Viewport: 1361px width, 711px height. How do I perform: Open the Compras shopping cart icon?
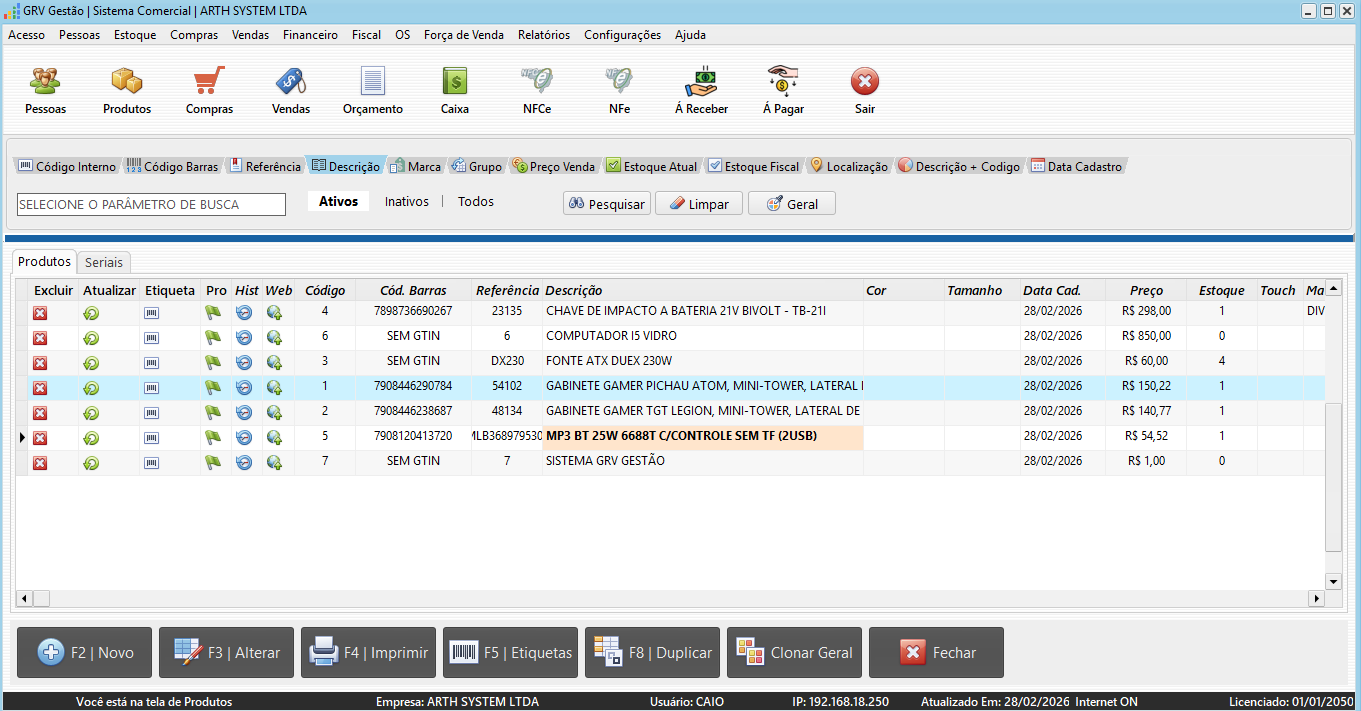coord(209,81)
